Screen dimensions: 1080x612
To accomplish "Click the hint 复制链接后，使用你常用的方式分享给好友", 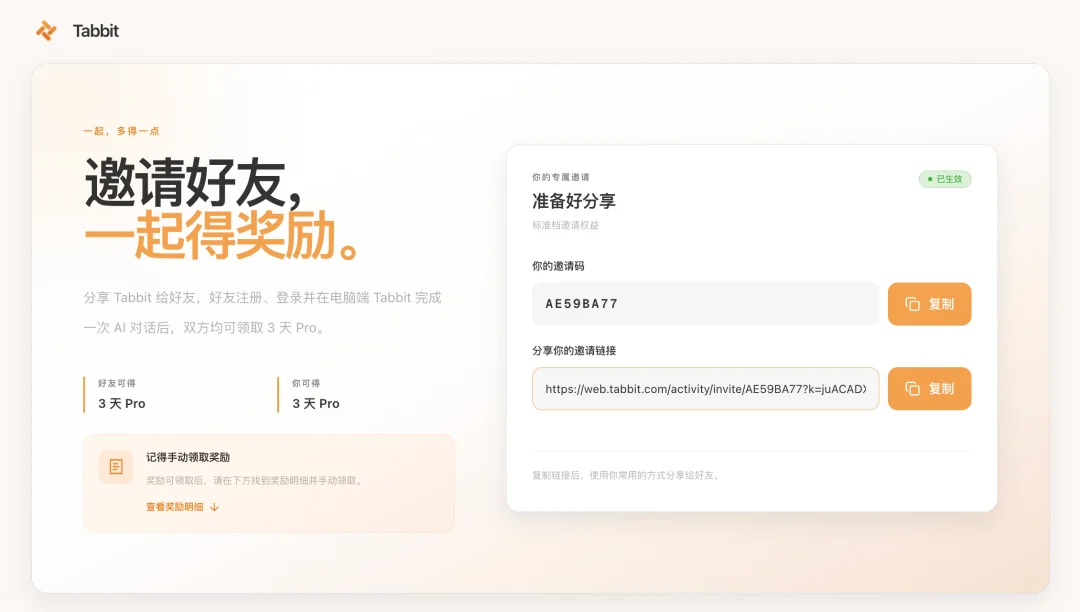I will [x=626, y=475].
